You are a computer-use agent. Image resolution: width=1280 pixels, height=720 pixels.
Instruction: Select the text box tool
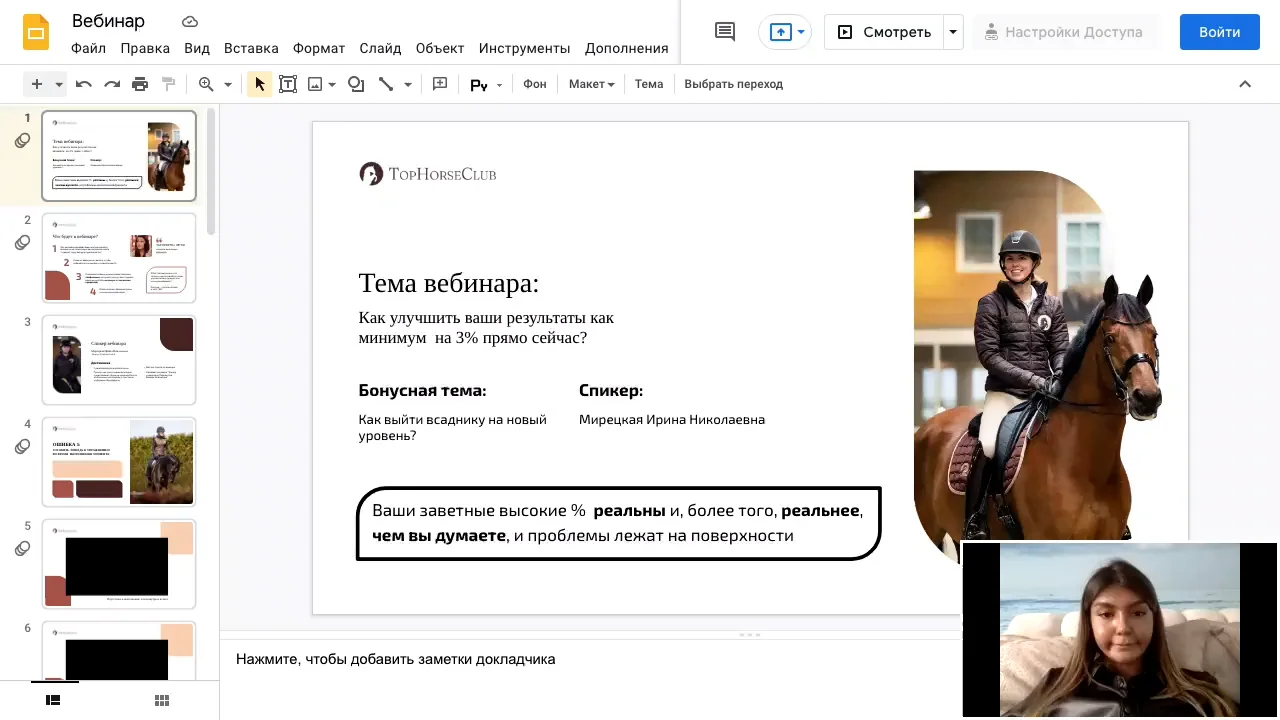click(x=288, y=84)
